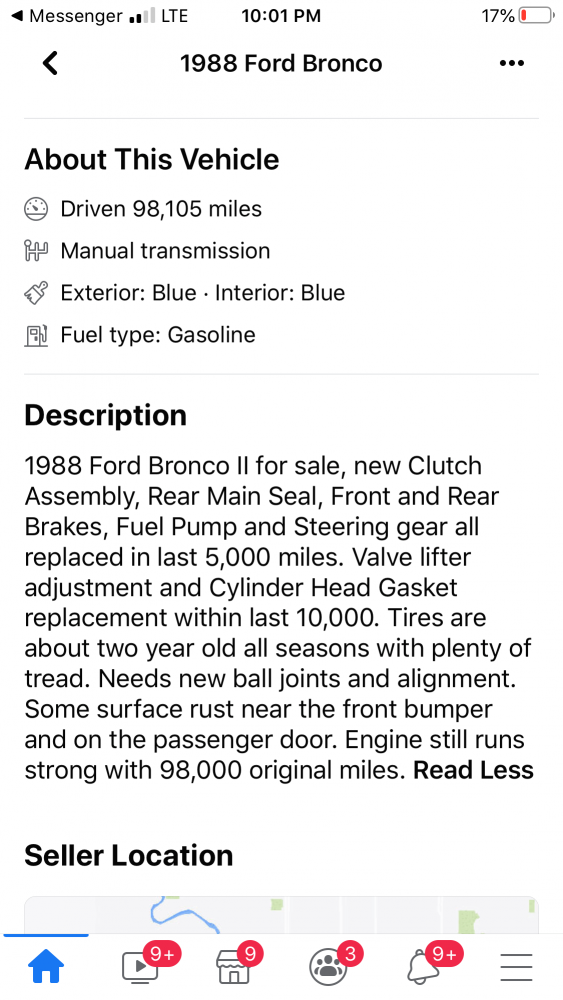Screen dimensions: 563x1000
Task: Open the Groups tab icon
Action: pos(328,966)
